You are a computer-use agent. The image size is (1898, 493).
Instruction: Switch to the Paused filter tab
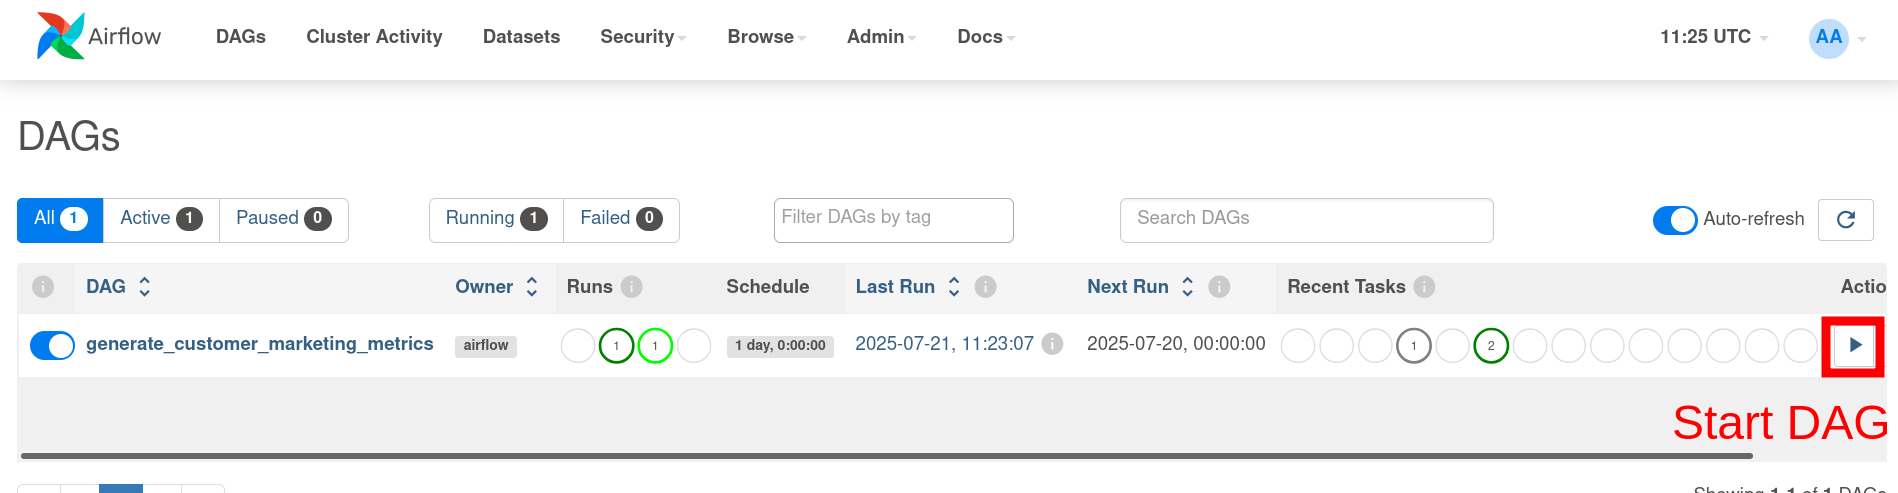[284, 219]
